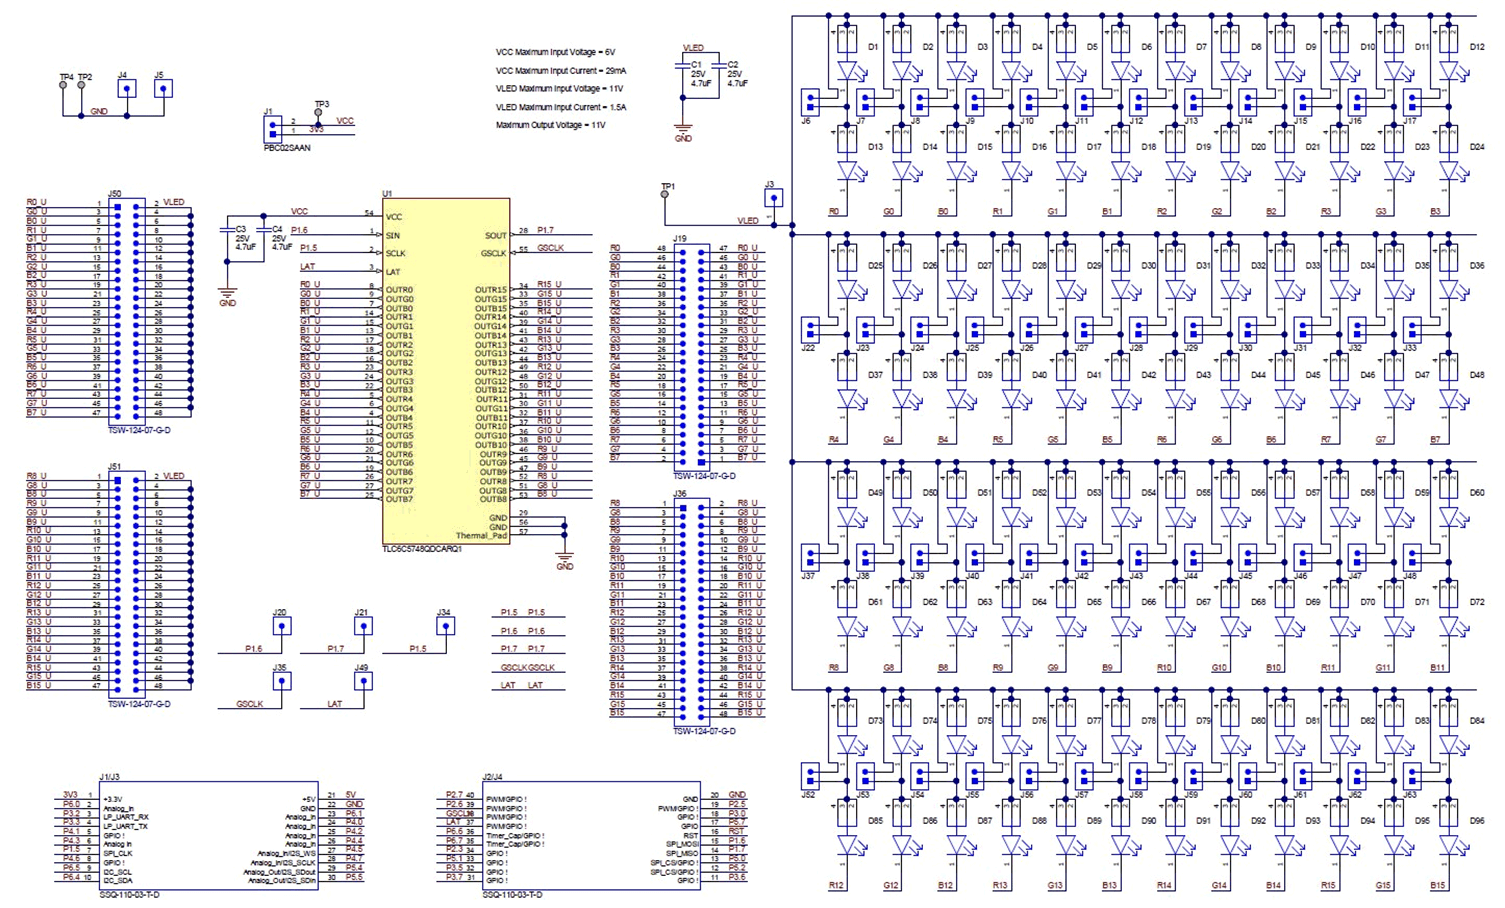The image size is (1505, 908).
Task: Select the J19 connector designator
Action: (x=680, y=239)
